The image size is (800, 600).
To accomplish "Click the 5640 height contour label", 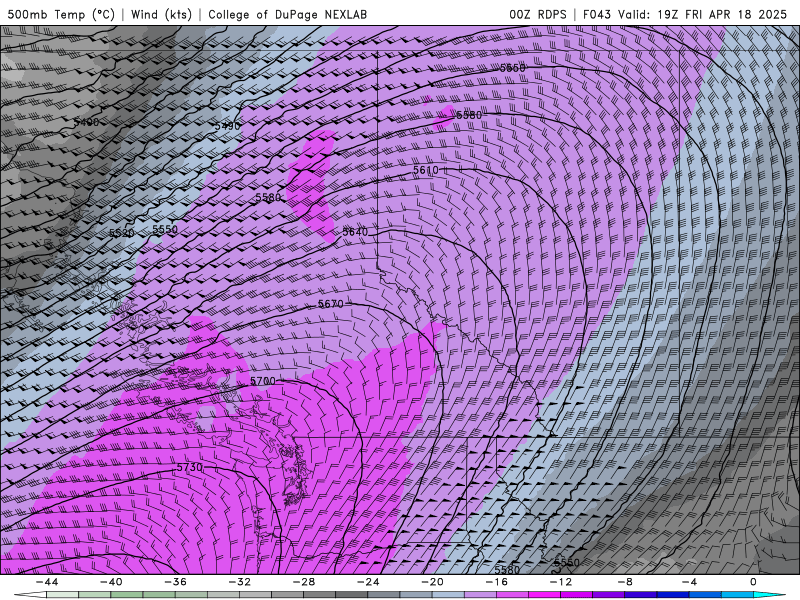I will (355, 232).
